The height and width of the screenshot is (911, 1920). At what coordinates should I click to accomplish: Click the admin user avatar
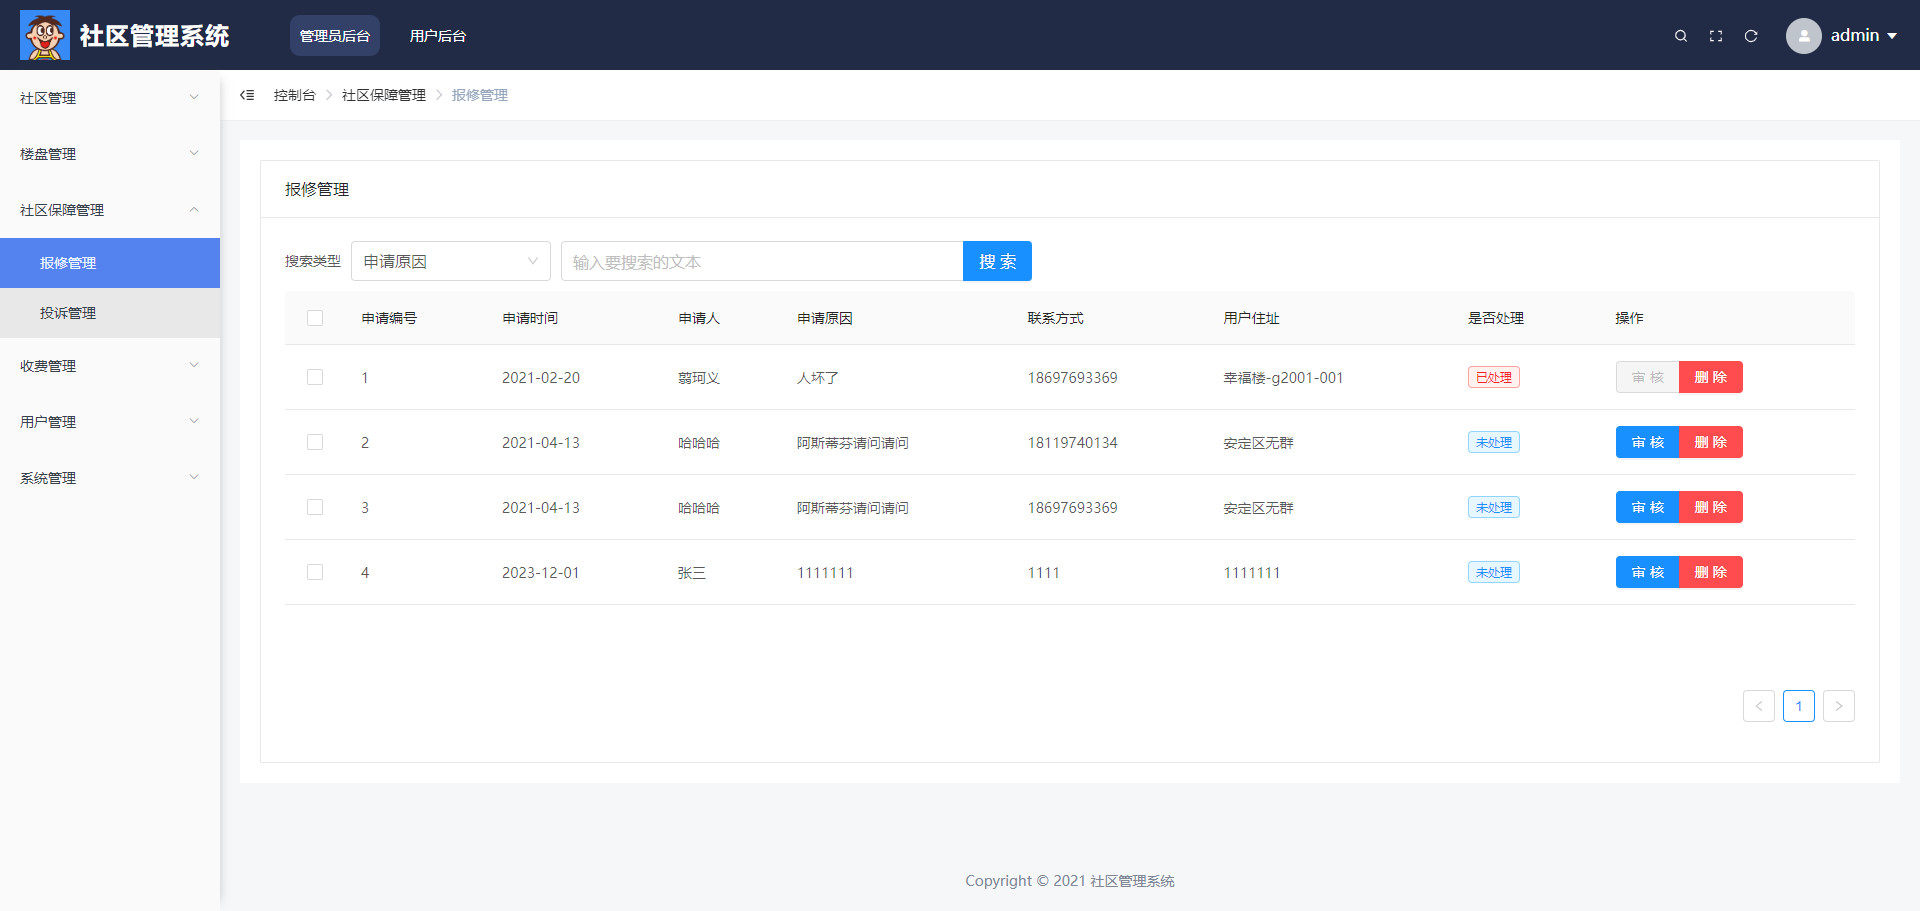pyautogui.click(x=1803, y=36)
